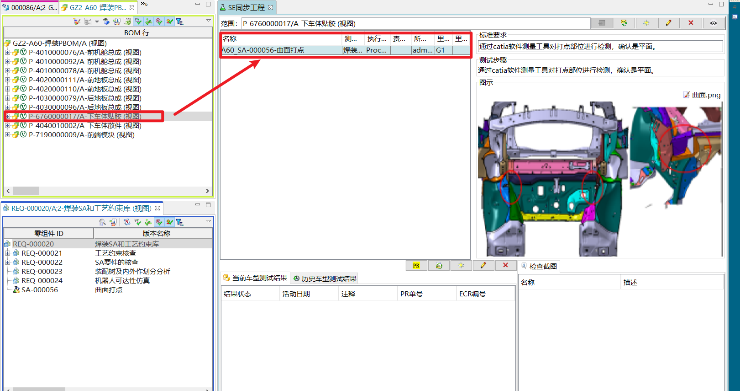Expand the P-4010000076/A tree node
The height and width of the screenshot is (391, 740).
click(7, 52)
